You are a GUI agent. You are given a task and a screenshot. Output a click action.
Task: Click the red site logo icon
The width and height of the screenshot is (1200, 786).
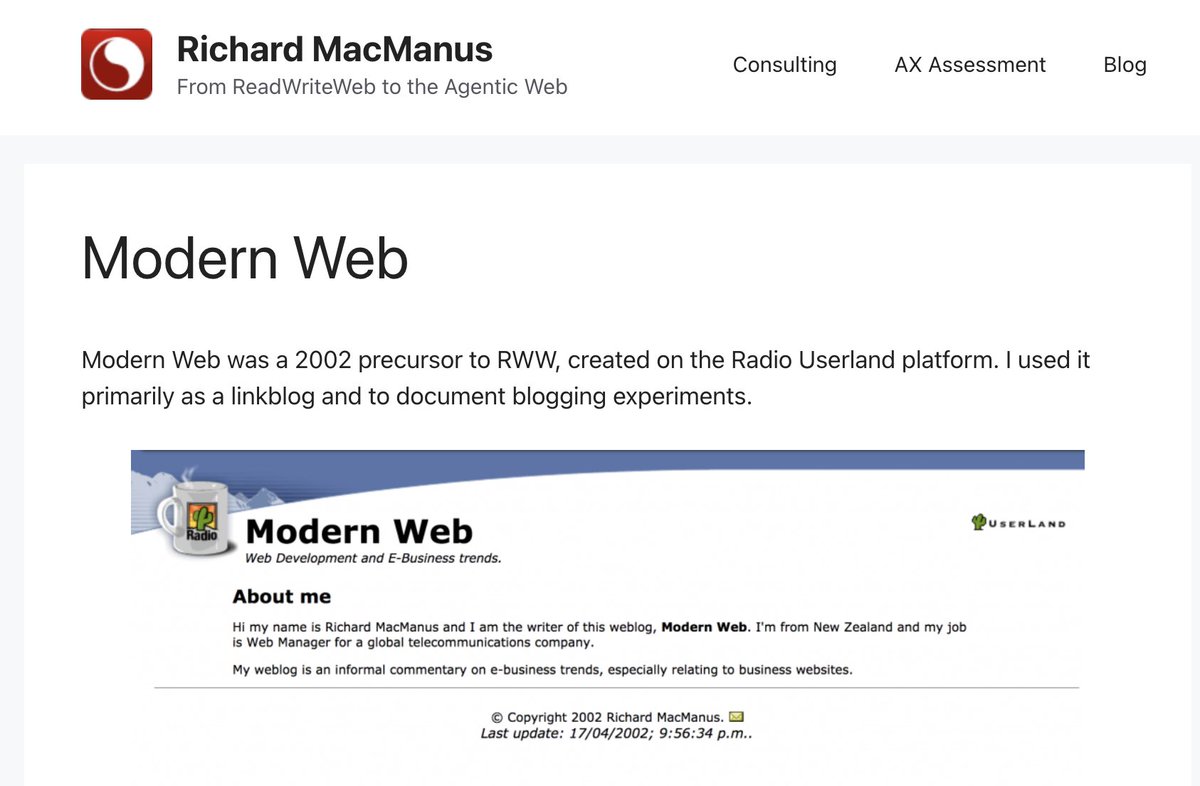pos(117,64)
